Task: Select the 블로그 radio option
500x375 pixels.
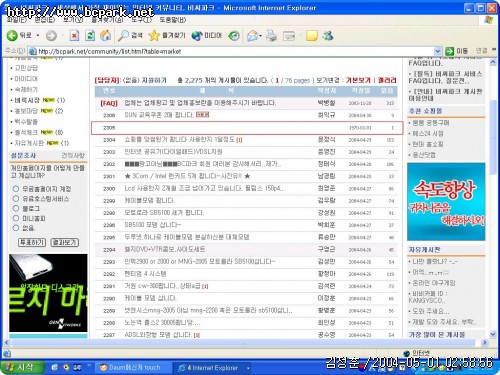Action: pyautogui.click(x=16, y=208)
